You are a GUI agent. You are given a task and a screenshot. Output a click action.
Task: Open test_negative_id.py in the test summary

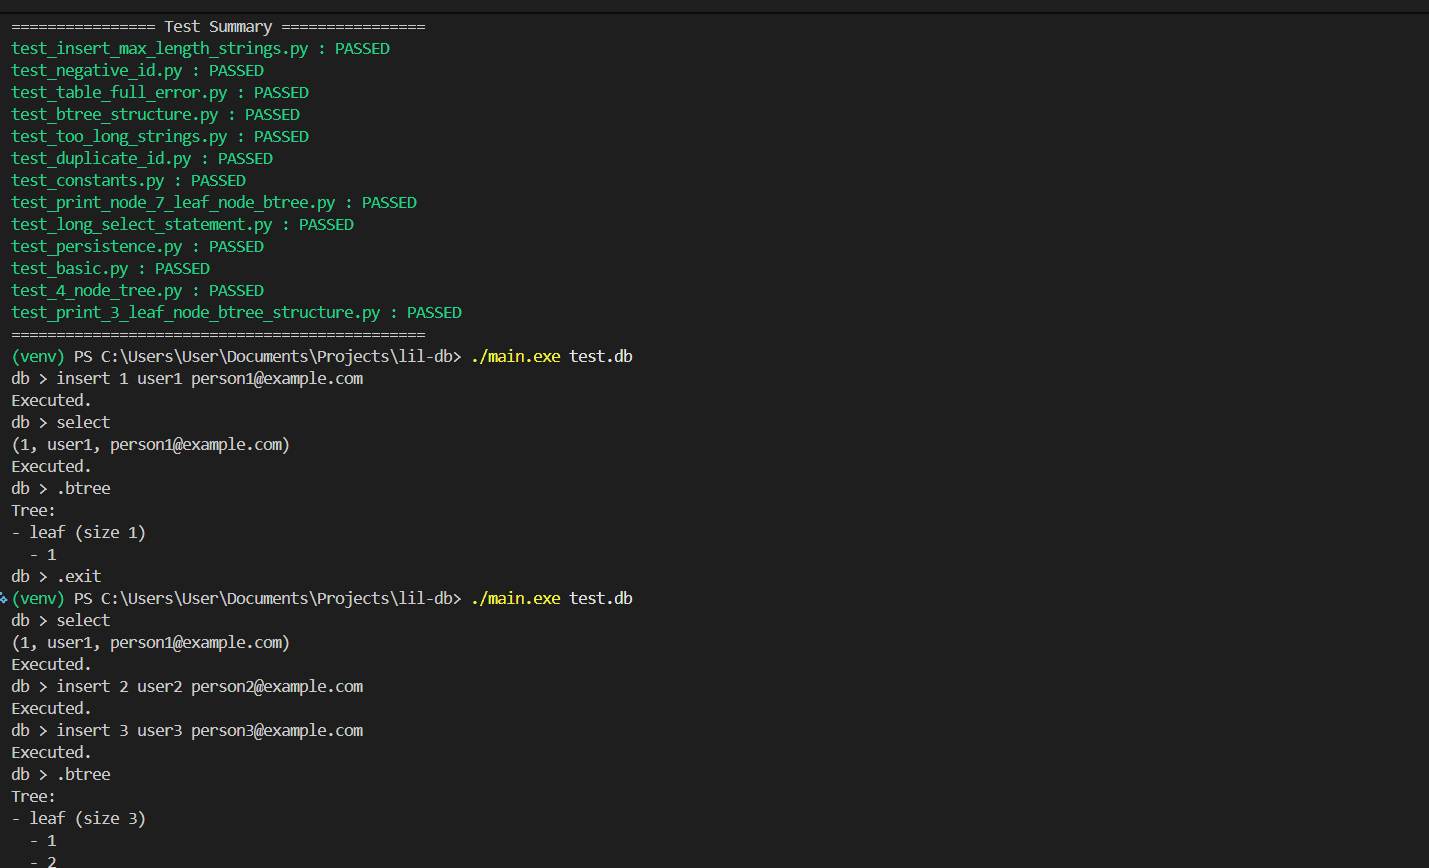(97, 71)
